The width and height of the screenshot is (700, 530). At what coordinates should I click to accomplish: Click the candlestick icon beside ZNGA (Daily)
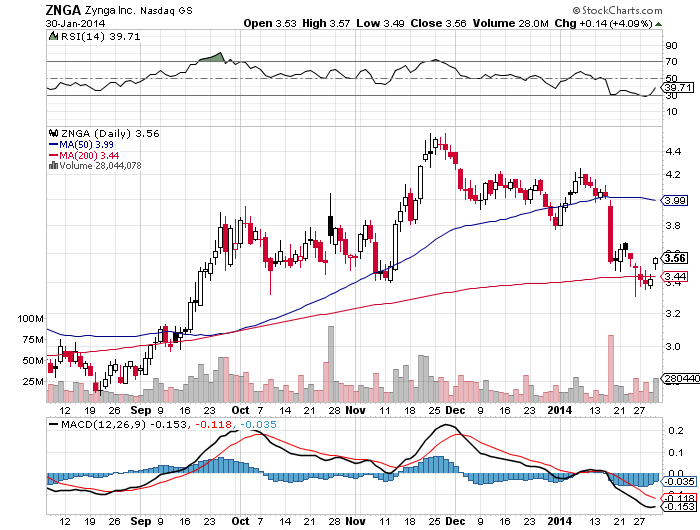click(x=54, y=133)
